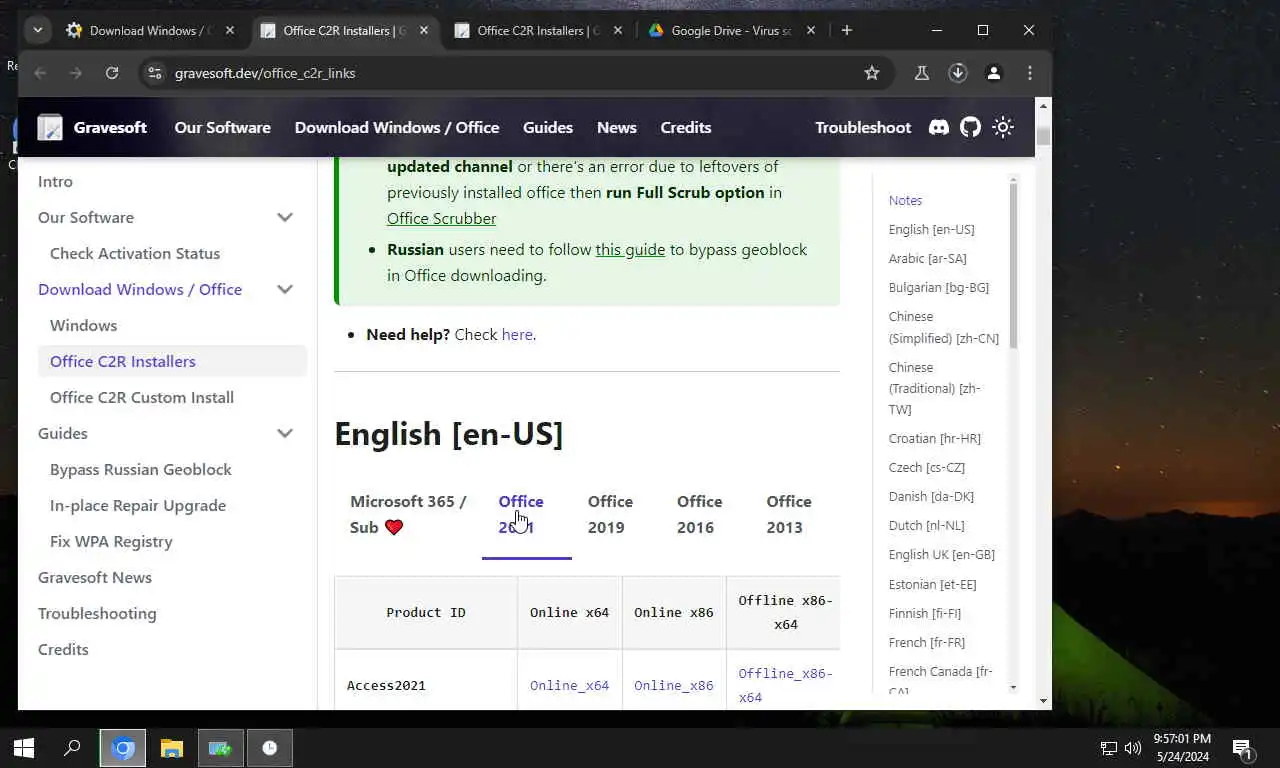Open the Discord icon link in navbar
1280x768 pixels.
938,127
